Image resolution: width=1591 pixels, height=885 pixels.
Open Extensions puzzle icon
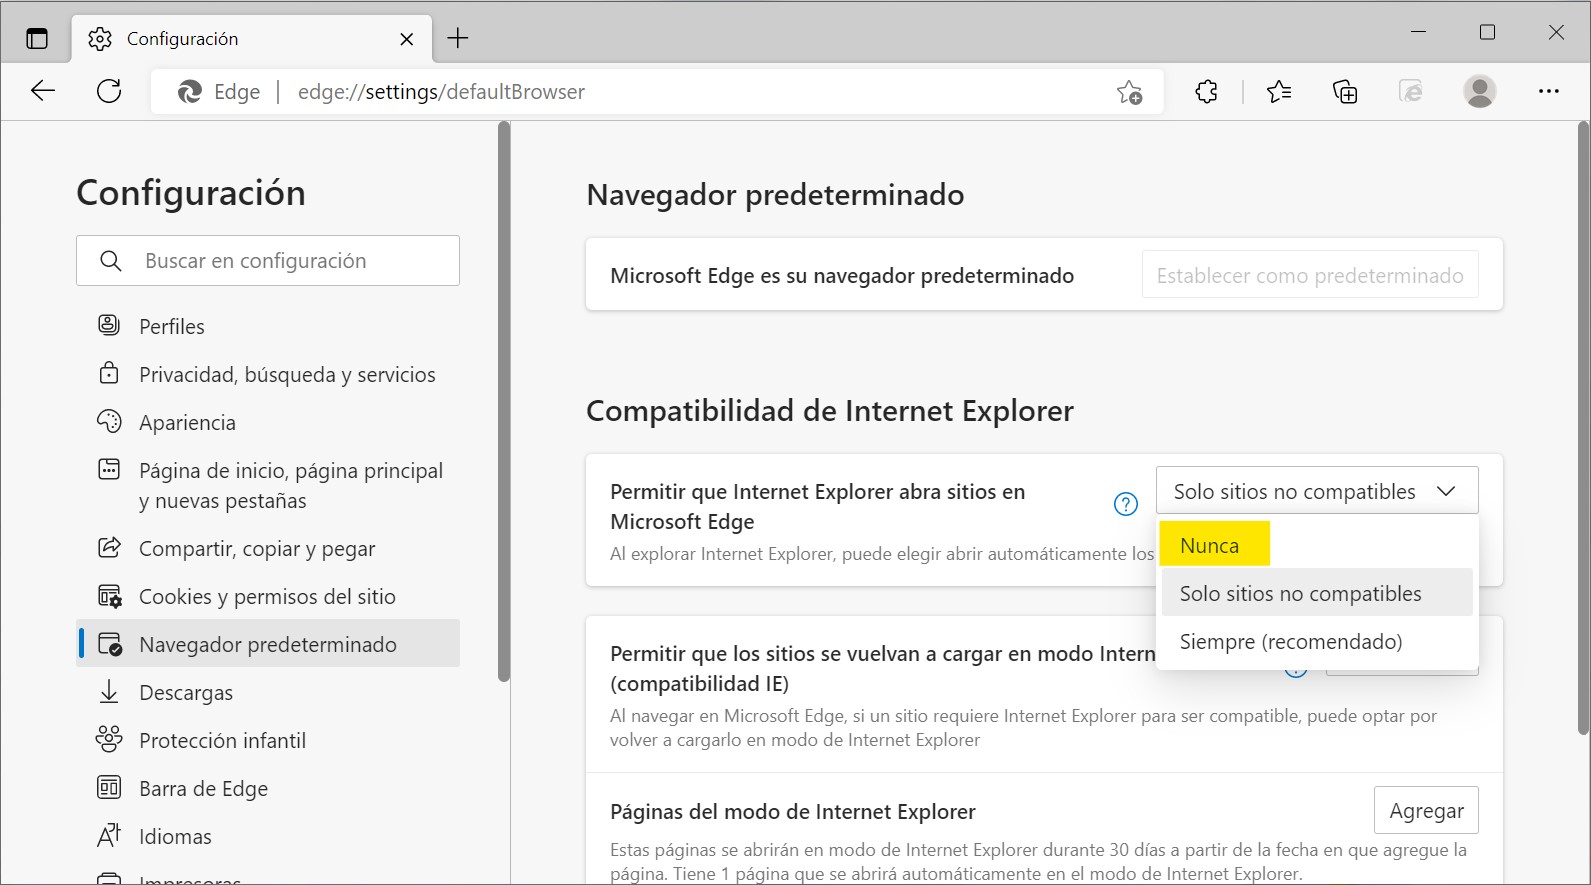point(1207,92)
